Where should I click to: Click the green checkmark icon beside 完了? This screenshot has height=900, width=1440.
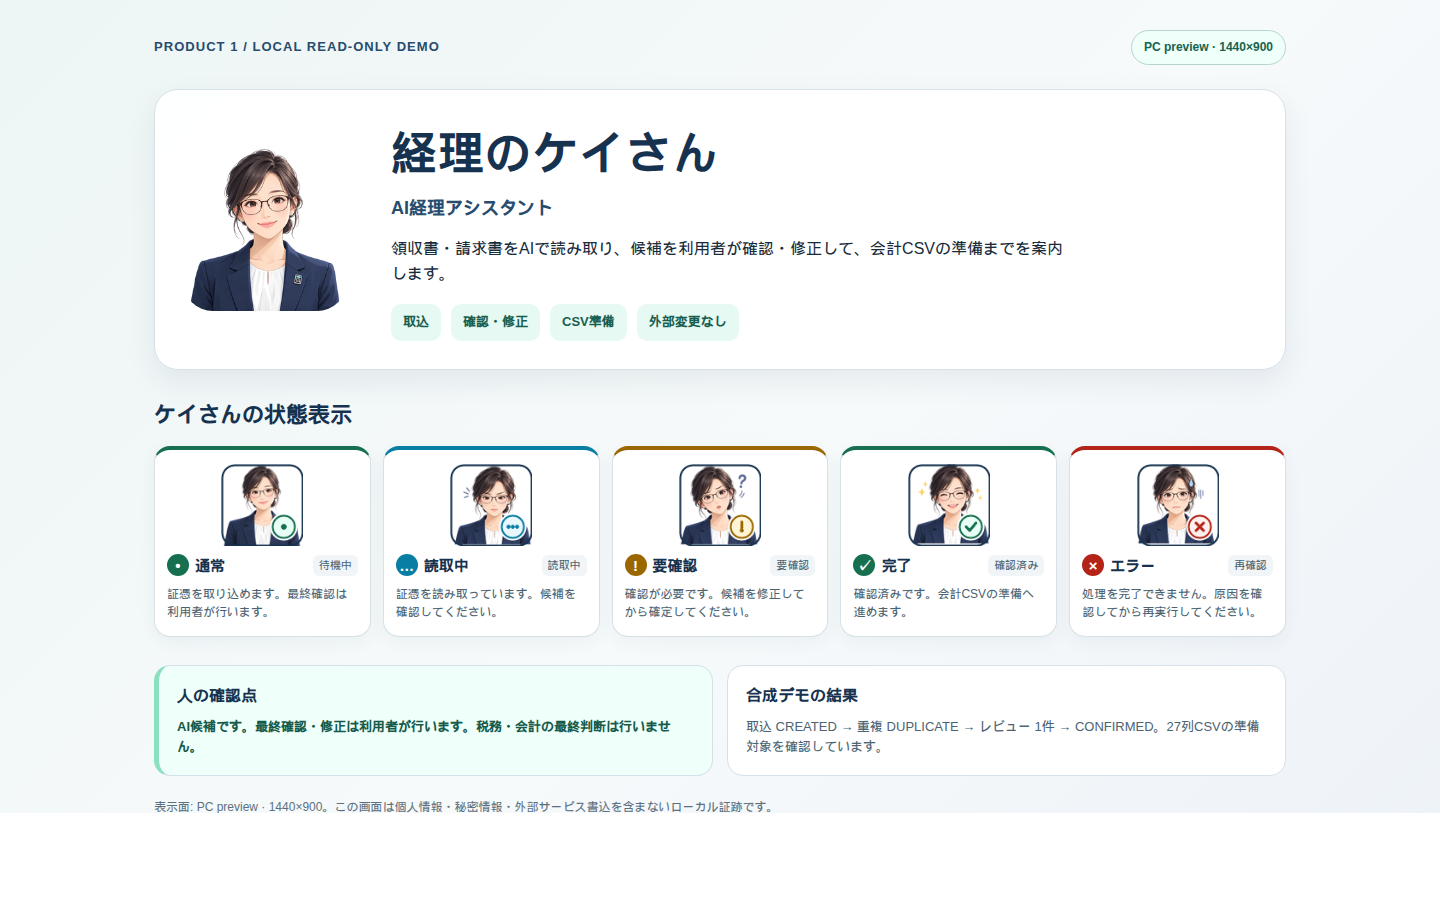pyautogui.click(x=864, y=566)
